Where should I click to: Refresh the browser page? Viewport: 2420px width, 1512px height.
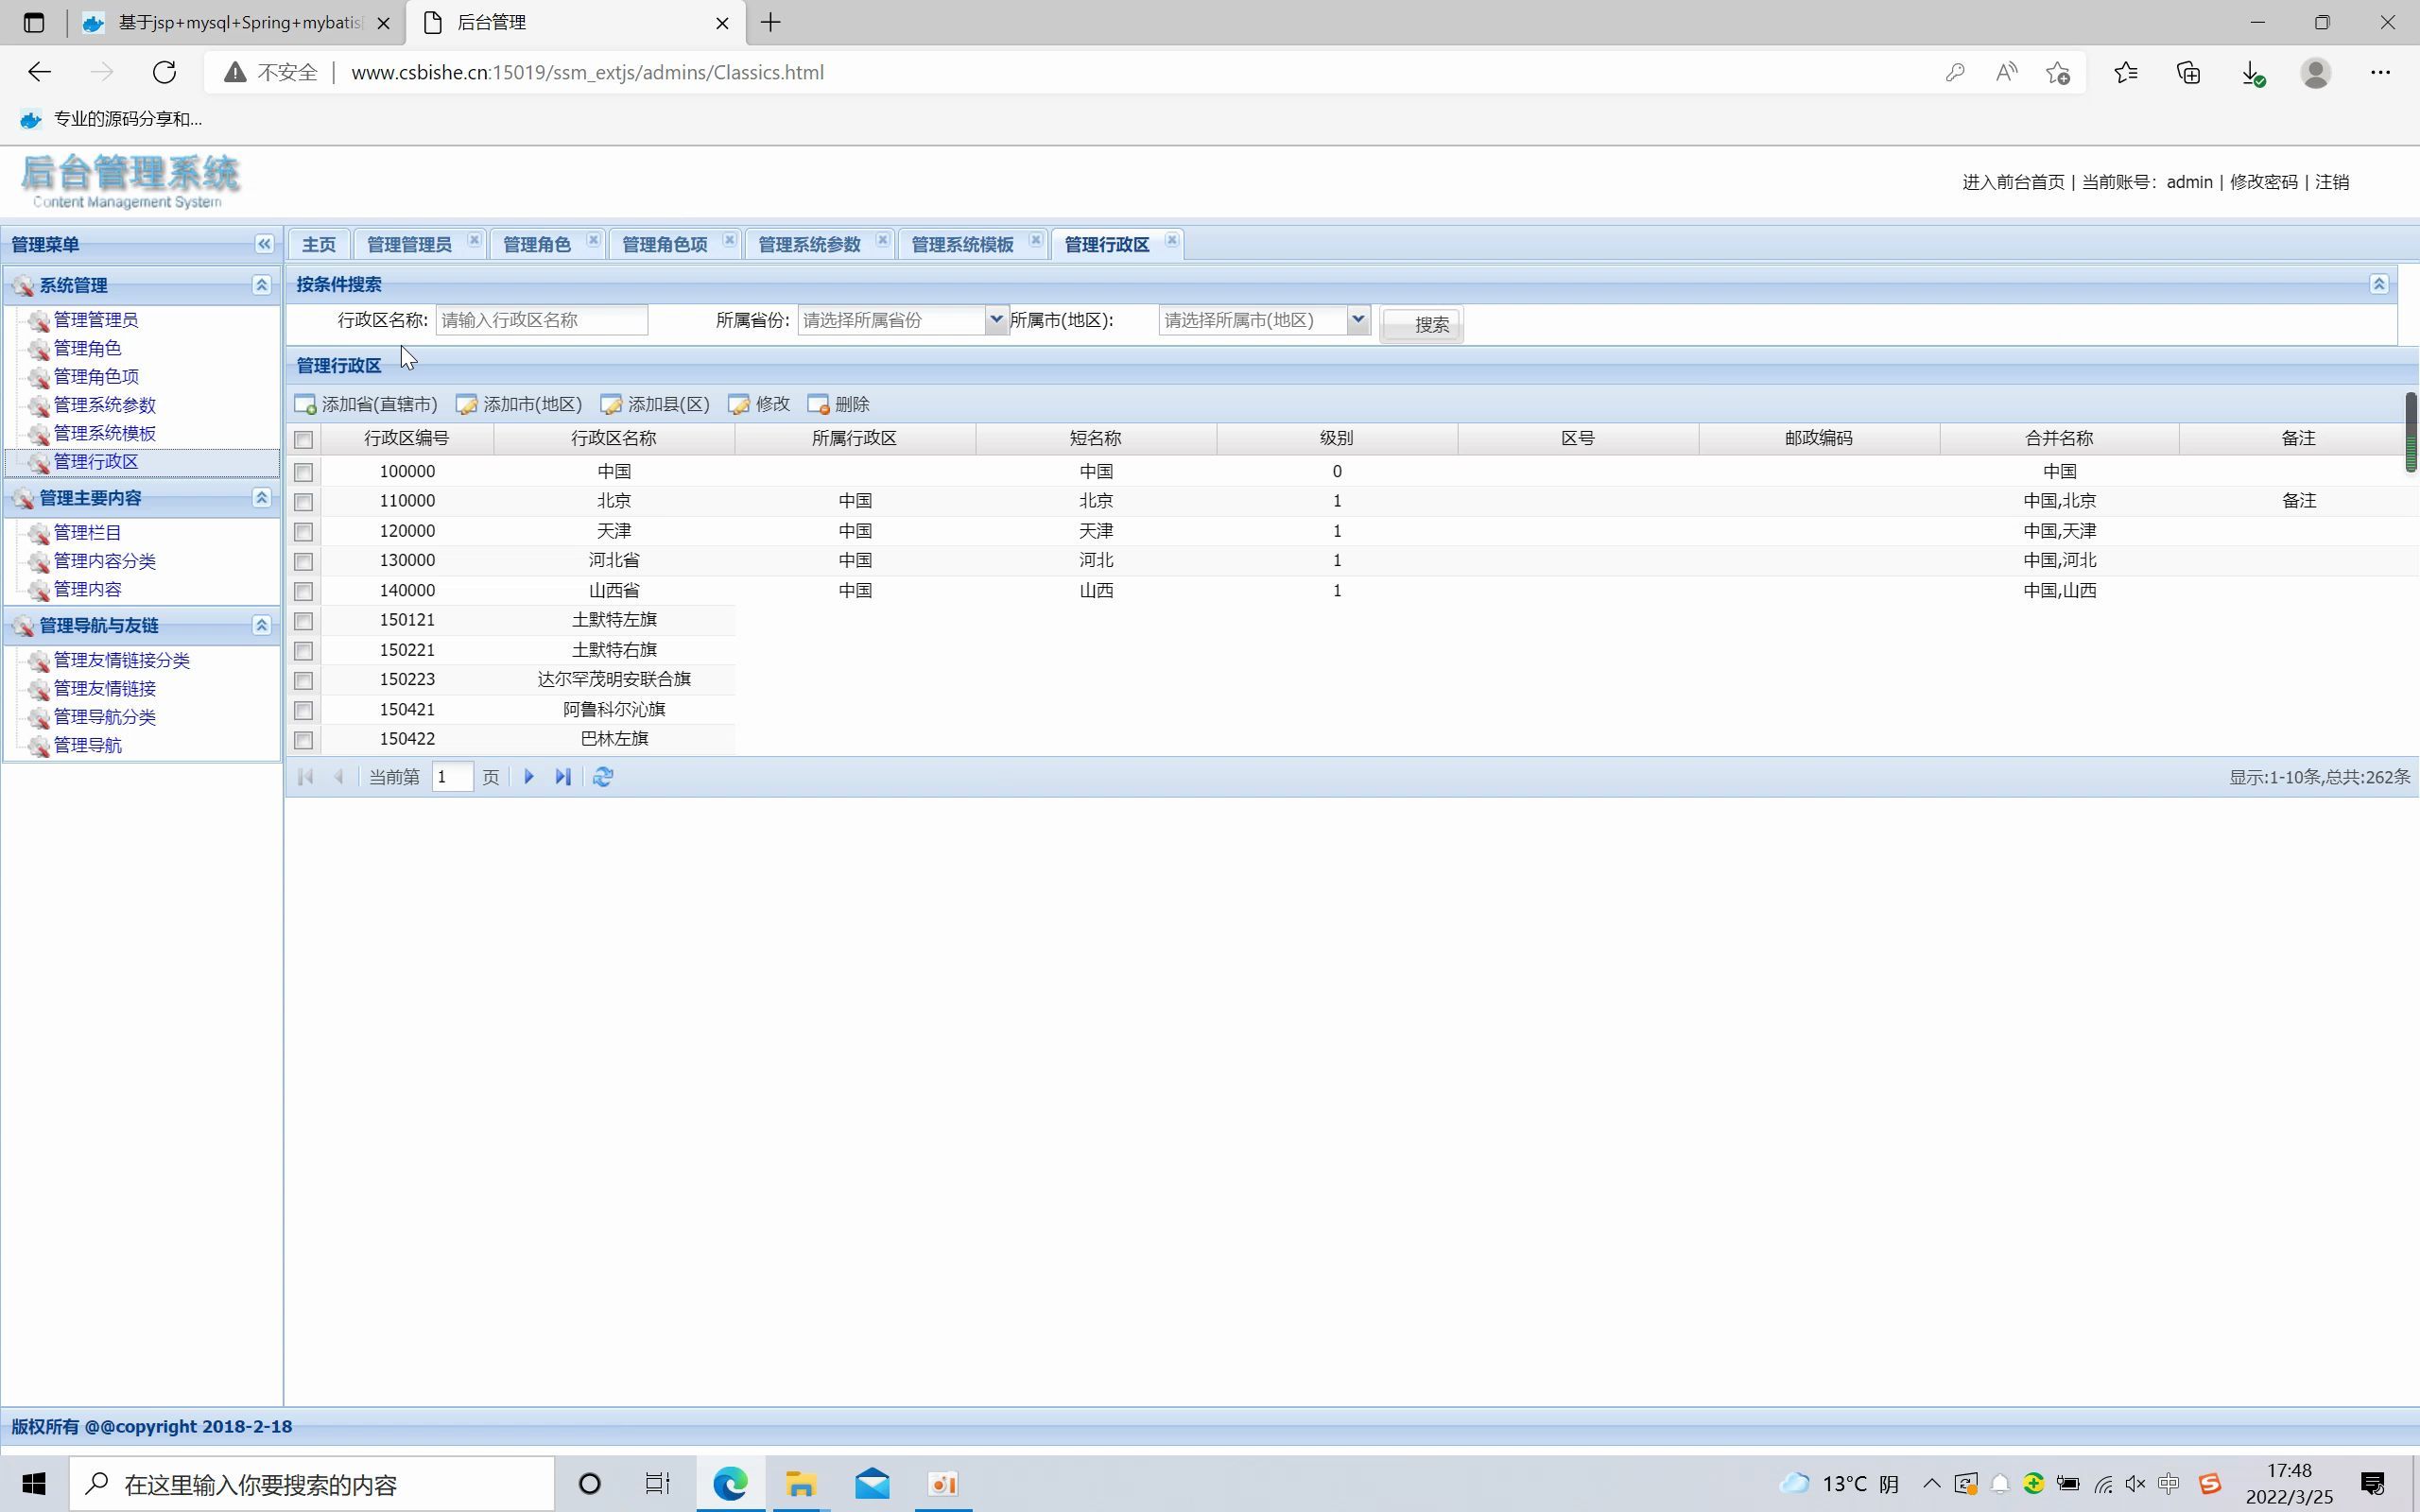[x=164, y=72]
